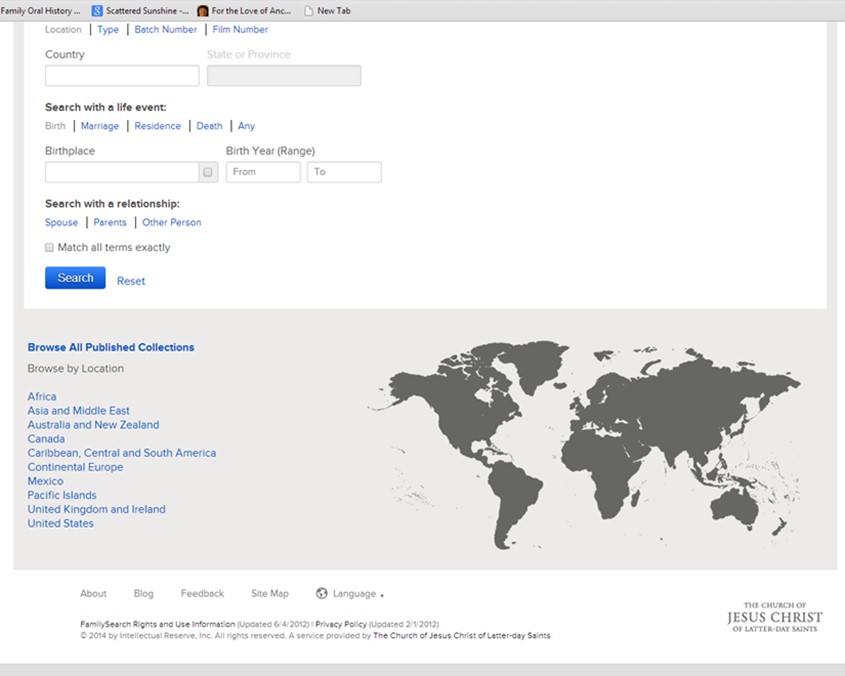The height and width of the screenshot is (676, 845).
Task: Browse Continental Europe collections
Action: tap(75, 467)
